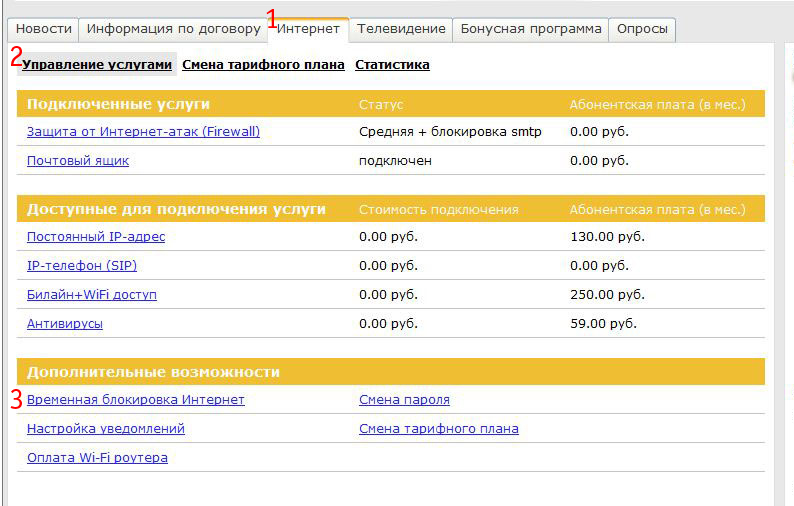Go to Бонусная программа tab
The image size is (794, 506).
coord(531,29)
